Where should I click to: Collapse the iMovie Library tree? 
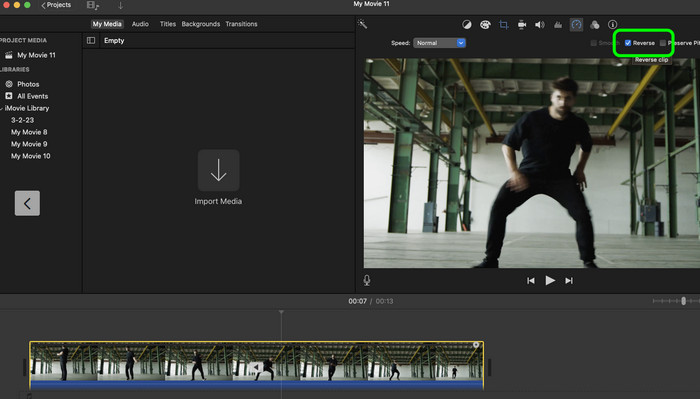[2, 108]
